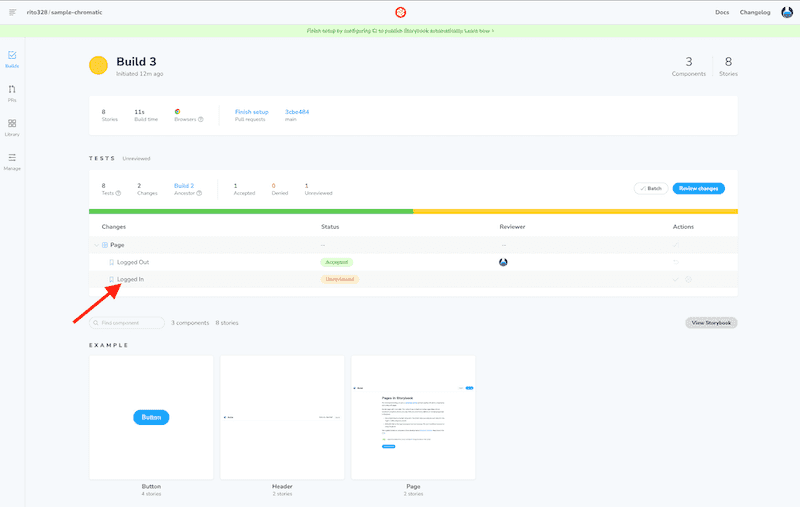Image resolution: width=800 pixels, height=507 pixels.
Task: Accept the Logged In change checkmark
Action: [676, 279]
